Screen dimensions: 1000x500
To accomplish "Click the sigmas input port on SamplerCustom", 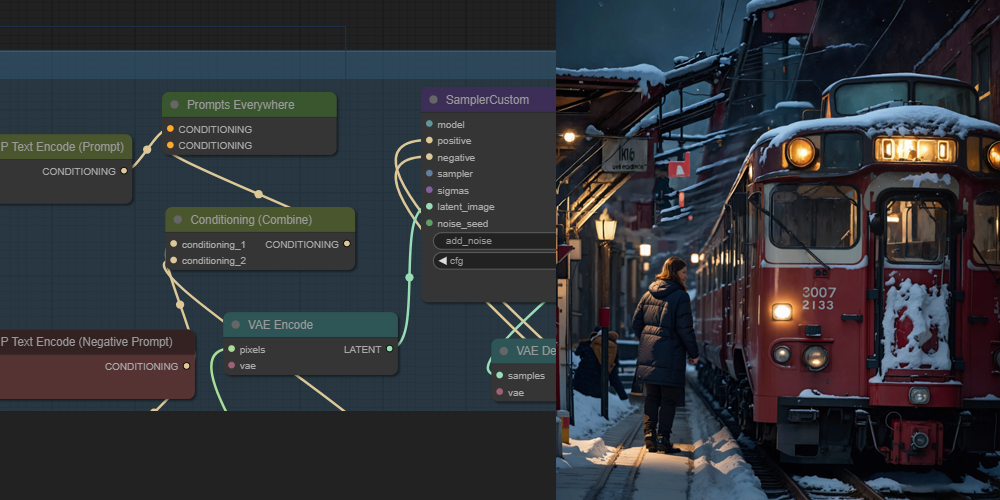I will tap(429, 190).
